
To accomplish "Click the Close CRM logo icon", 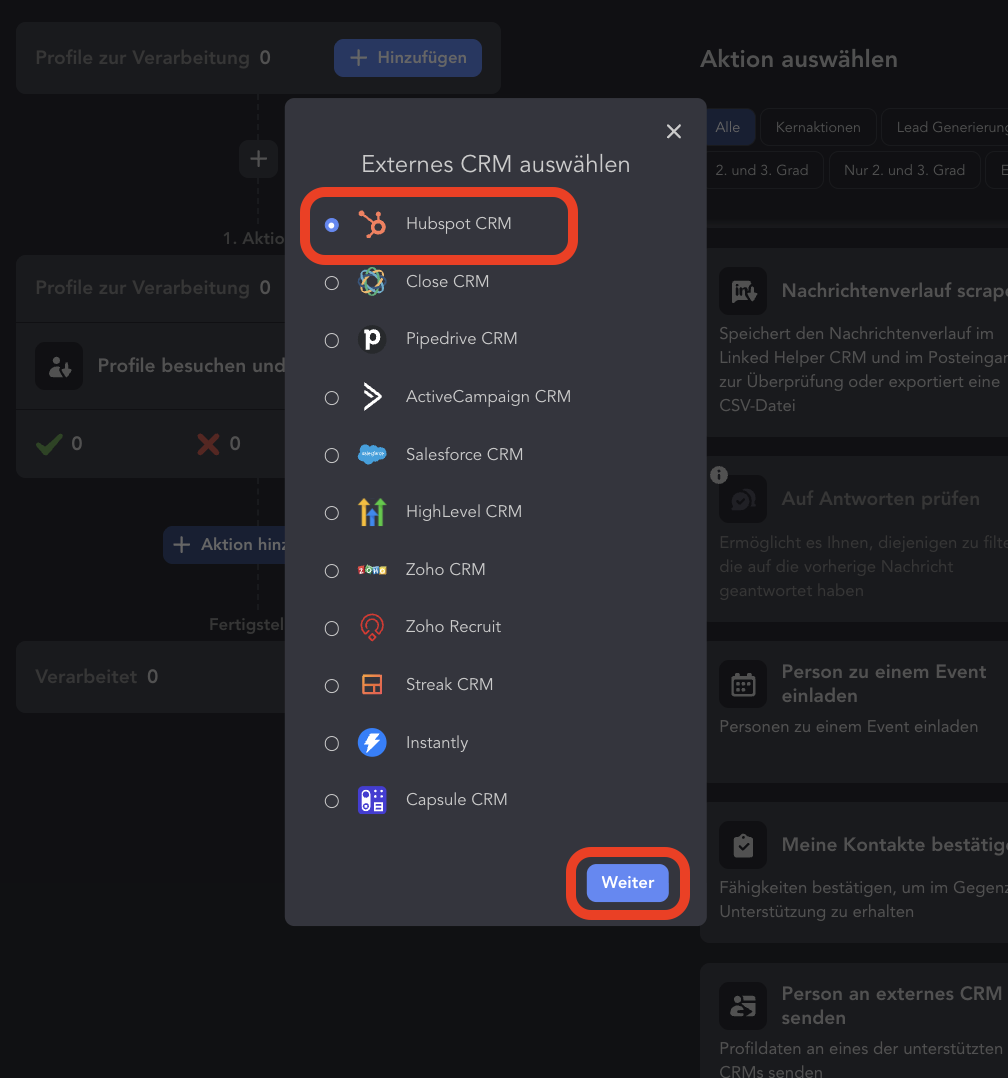I will (x=372, y=282).
